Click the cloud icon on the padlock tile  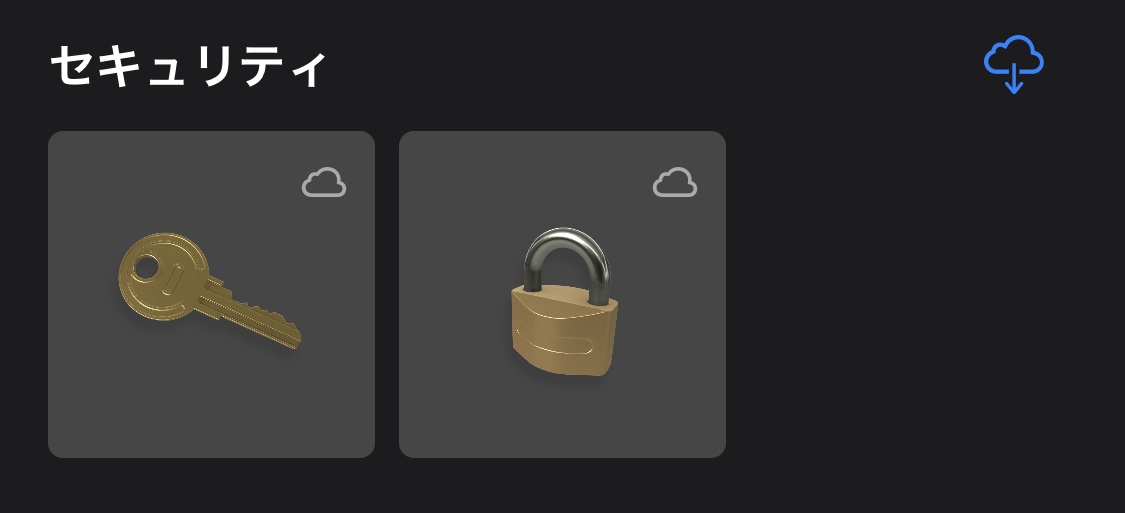[674, 182]
